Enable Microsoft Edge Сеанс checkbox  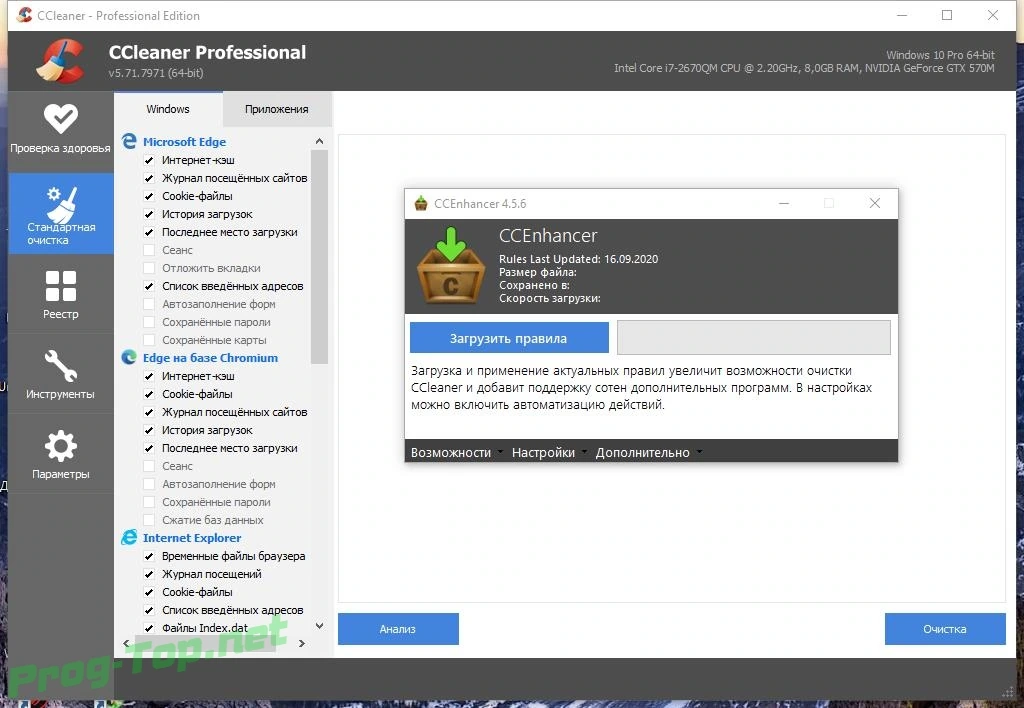149,250
